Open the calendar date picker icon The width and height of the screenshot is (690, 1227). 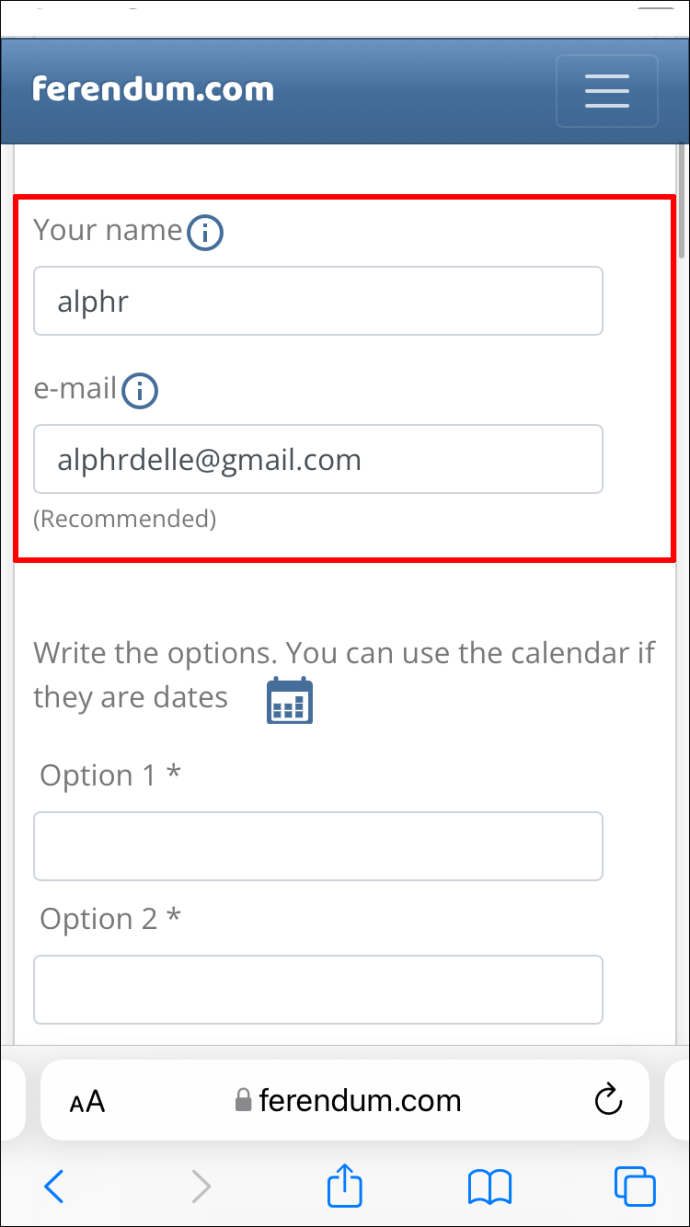[x=290, y=700]
